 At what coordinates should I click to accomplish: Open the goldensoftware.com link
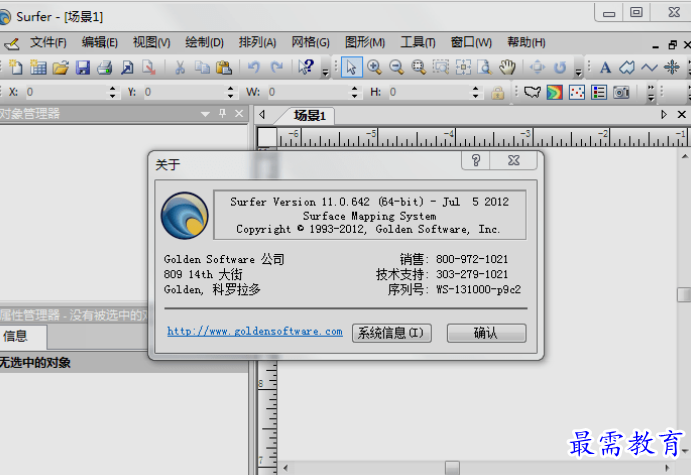(255, 331)
